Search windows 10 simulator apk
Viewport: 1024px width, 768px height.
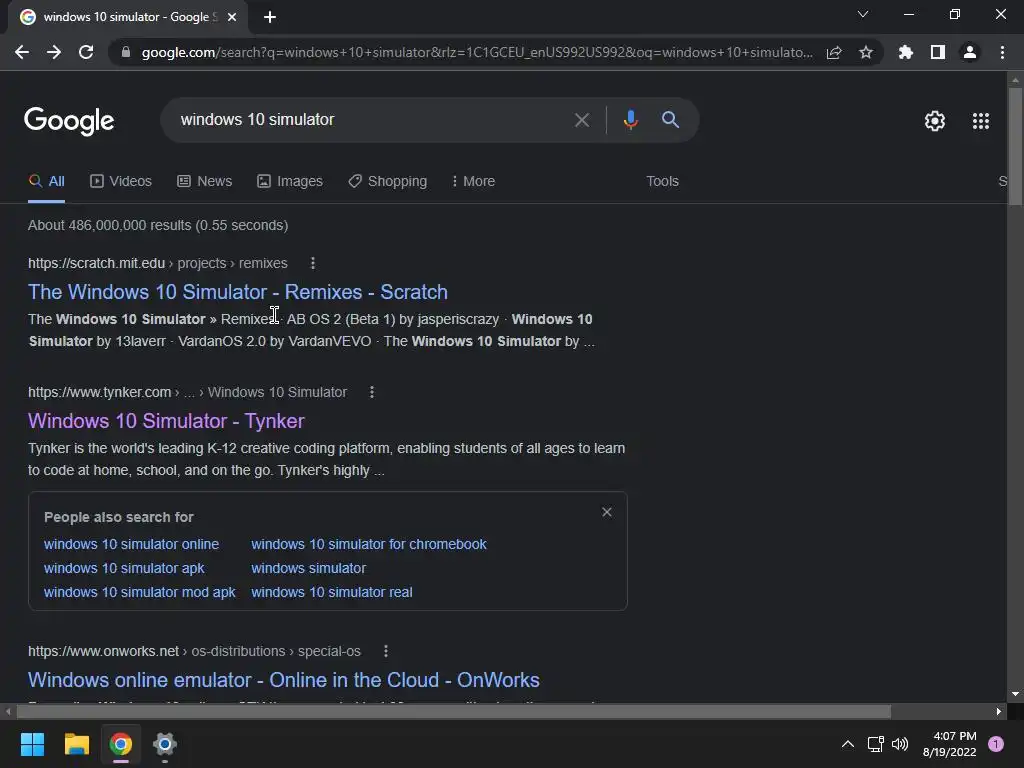pos(124,568)
